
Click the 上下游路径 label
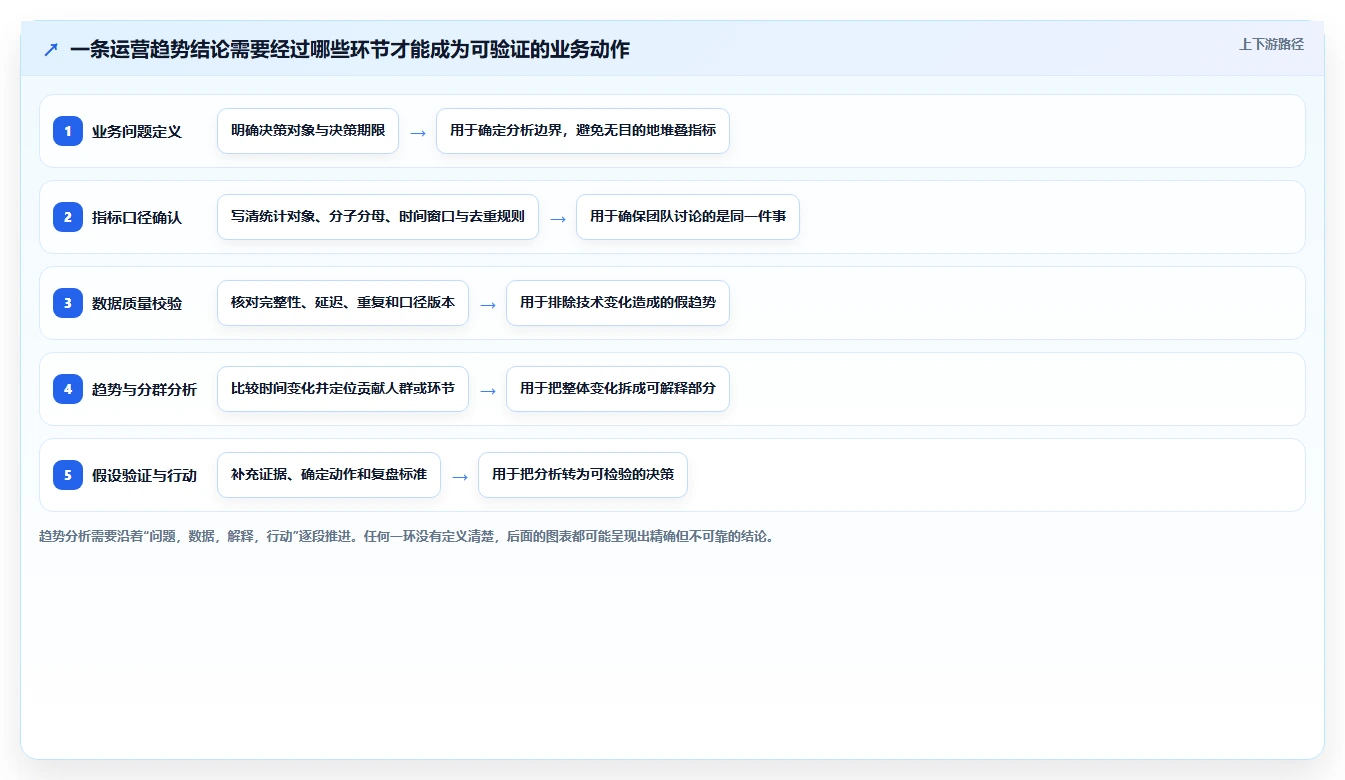coord(1271,44)
